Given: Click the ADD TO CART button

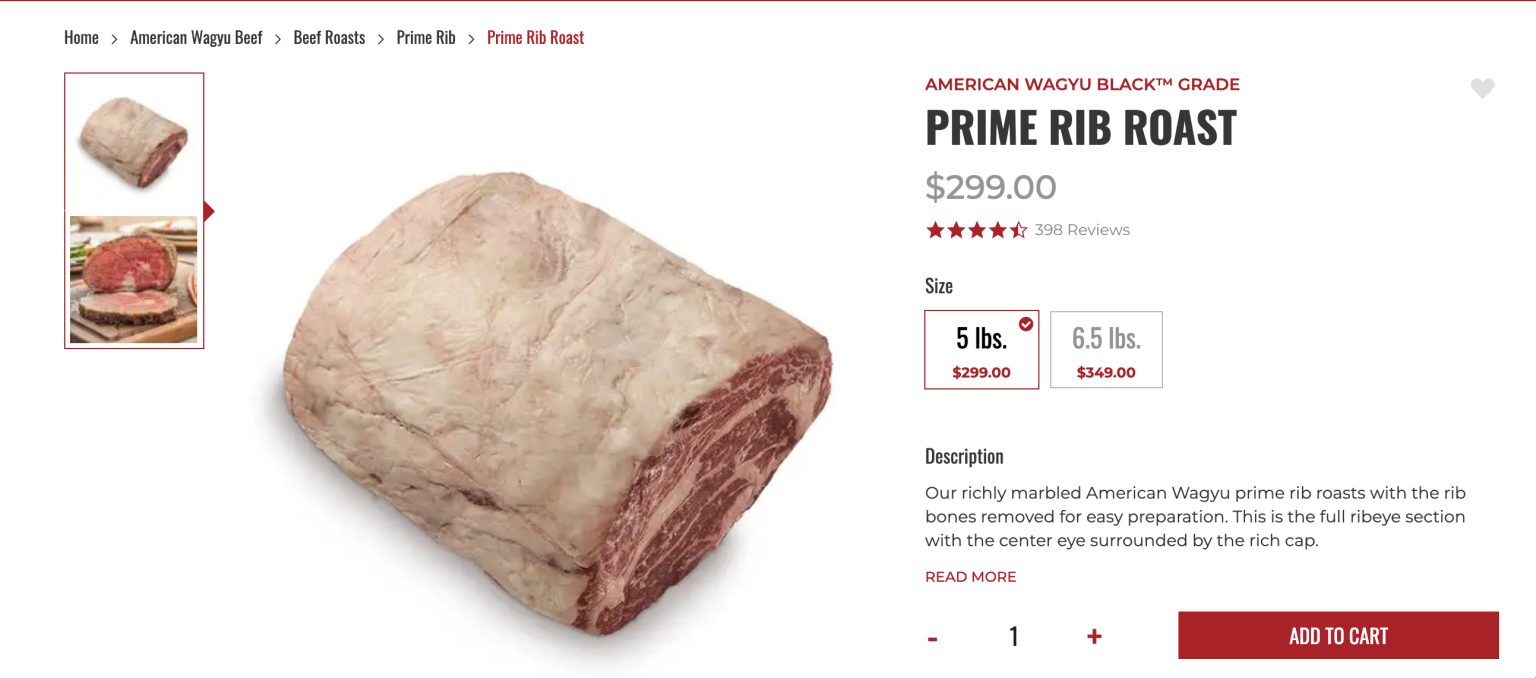Looking at the screenshot, I should (x=1337, y=635).
